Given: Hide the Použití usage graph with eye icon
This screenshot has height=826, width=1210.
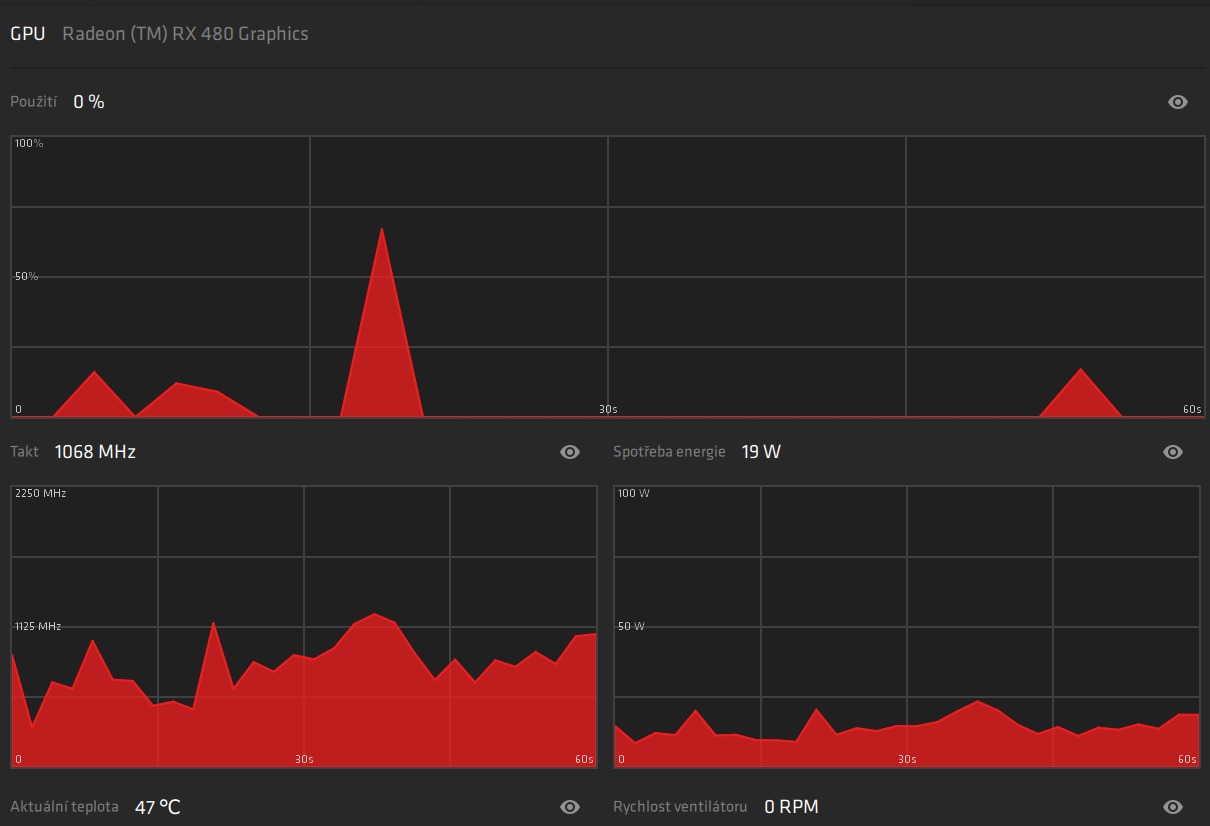Looking at the screenshot, I should point(1178,102).
